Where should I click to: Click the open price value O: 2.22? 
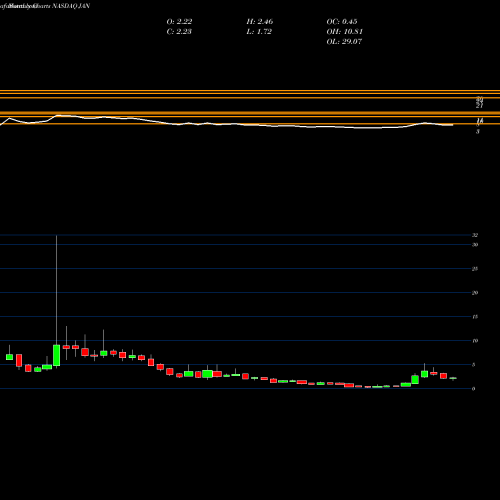179,21
